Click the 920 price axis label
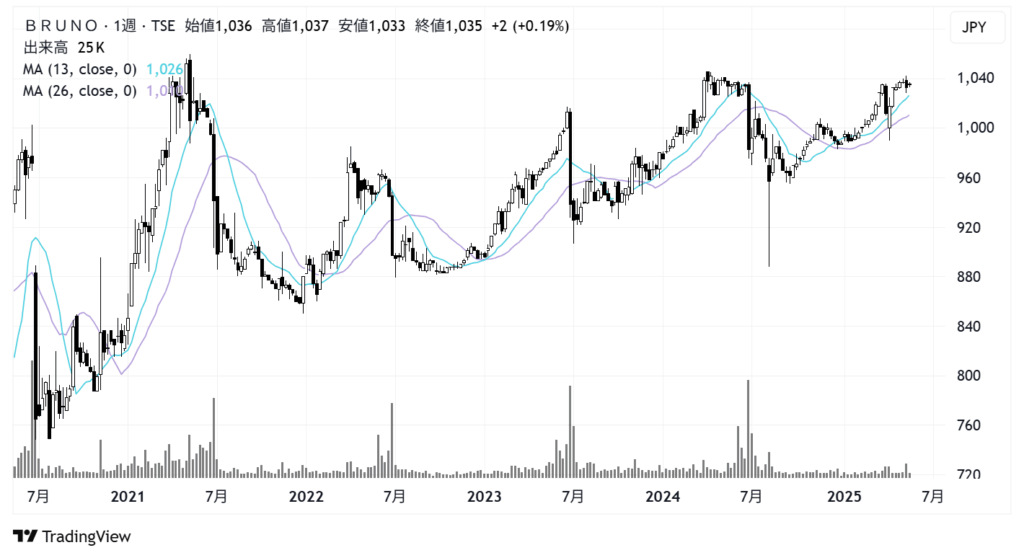The height and width of the screenshot is (558, 1024). (968, 227)
